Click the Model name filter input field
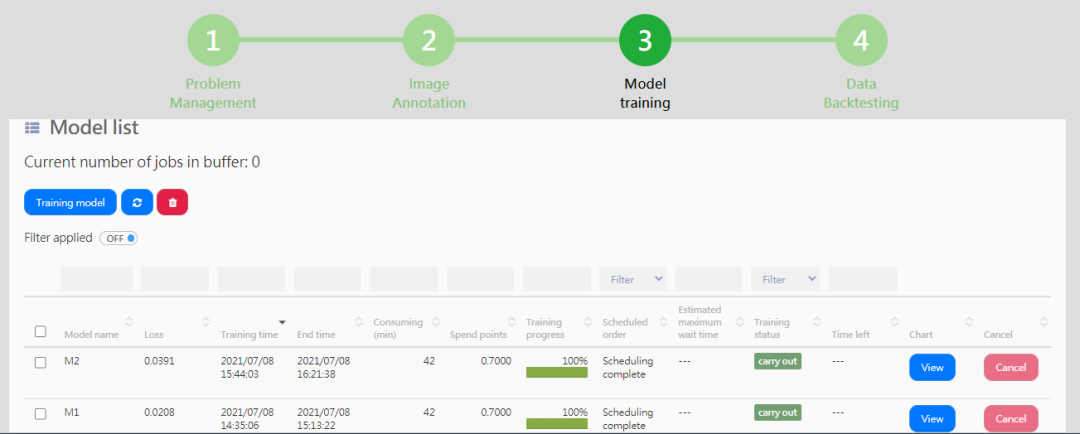Viewport: 1080px width, 434px height. click(96, 279)
